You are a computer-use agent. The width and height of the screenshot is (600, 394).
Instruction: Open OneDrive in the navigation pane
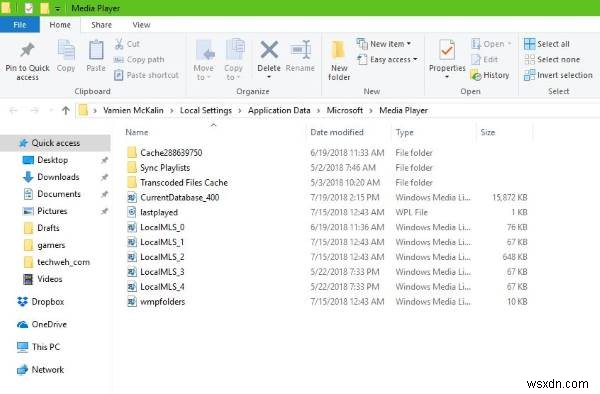pyautogui.click(x=42, y=324)
